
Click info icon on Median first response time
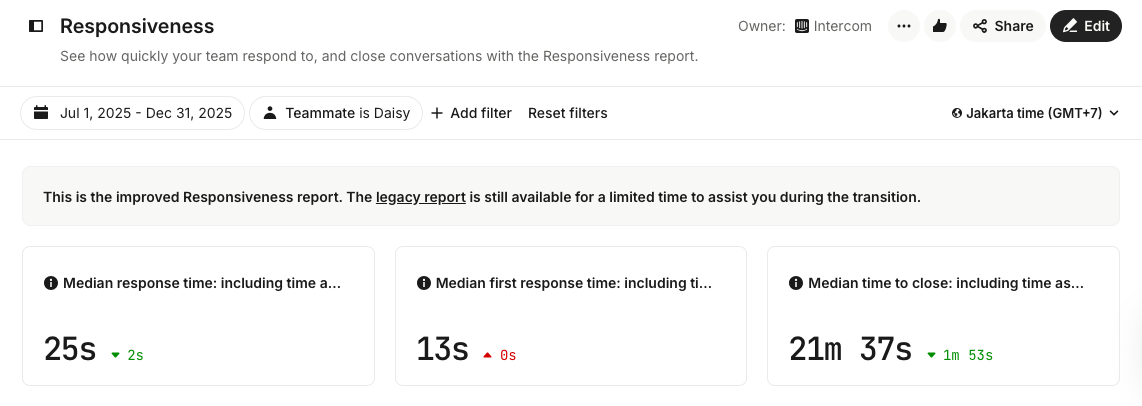[424, 283]
